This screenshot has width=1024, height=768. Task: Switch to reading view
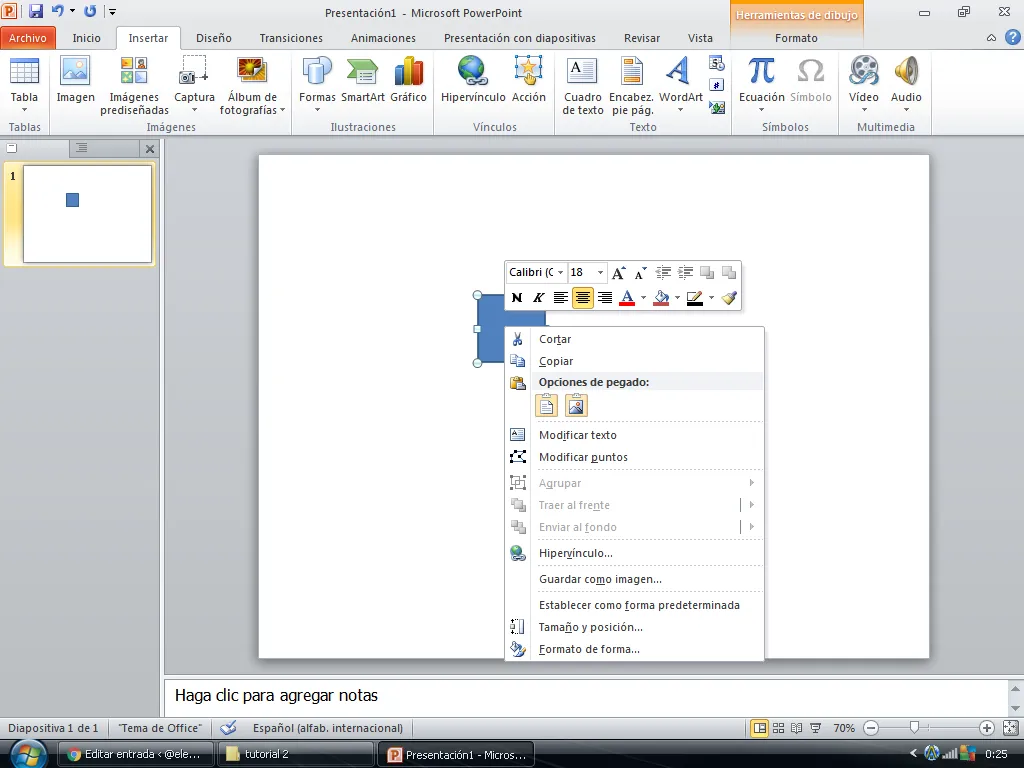(797, 728)
